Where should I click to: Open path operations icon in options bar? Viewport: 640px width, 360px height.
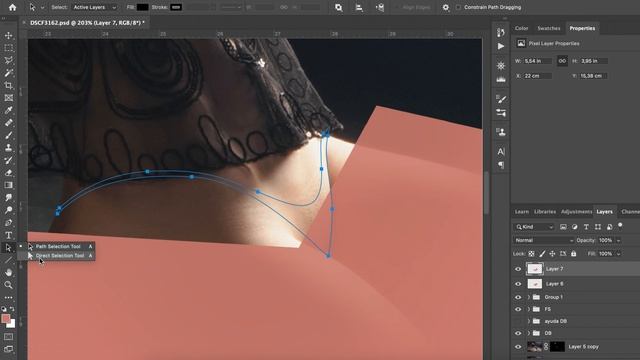338,7
